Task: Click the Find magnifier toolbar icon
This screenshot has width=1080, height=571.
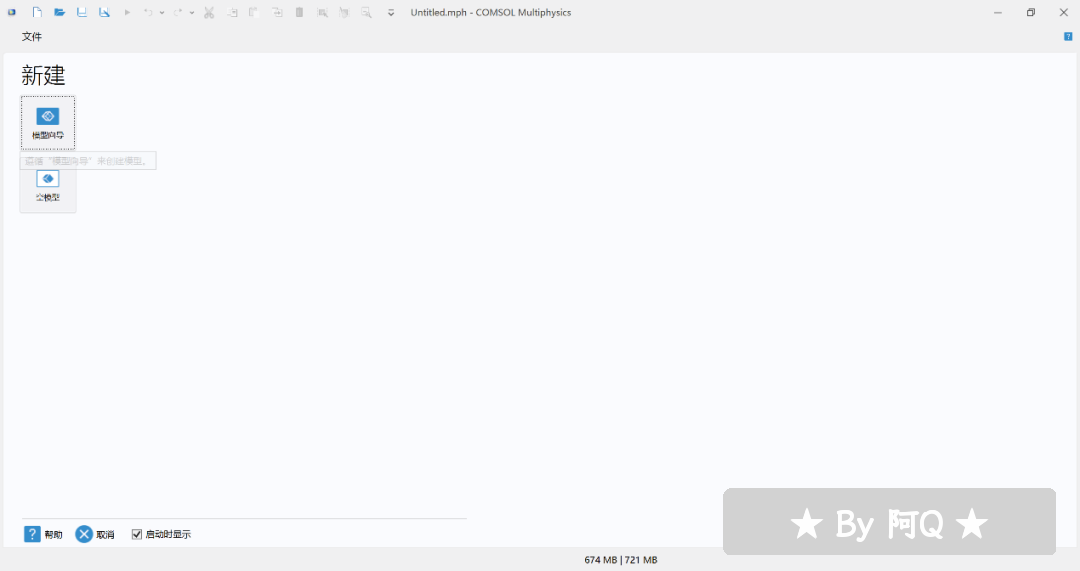Action: point(366,12)
